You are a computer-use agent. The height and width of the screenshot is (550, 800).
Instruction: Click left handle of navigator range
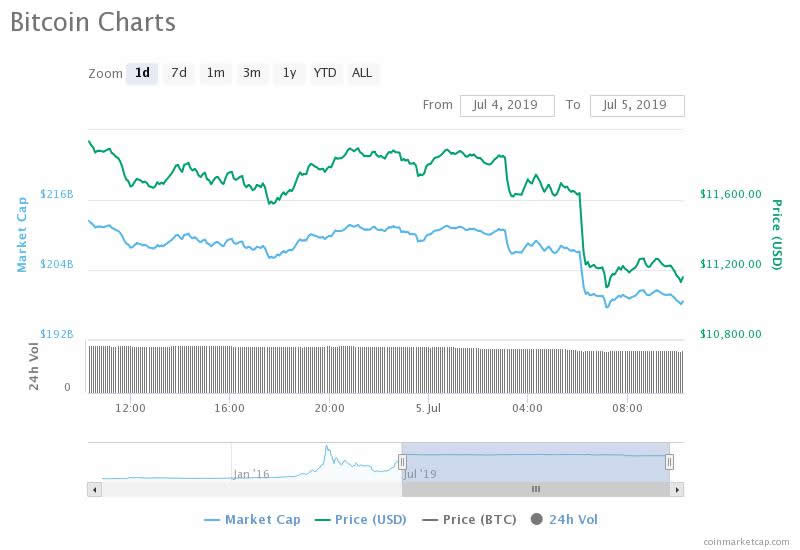[402, 461]
